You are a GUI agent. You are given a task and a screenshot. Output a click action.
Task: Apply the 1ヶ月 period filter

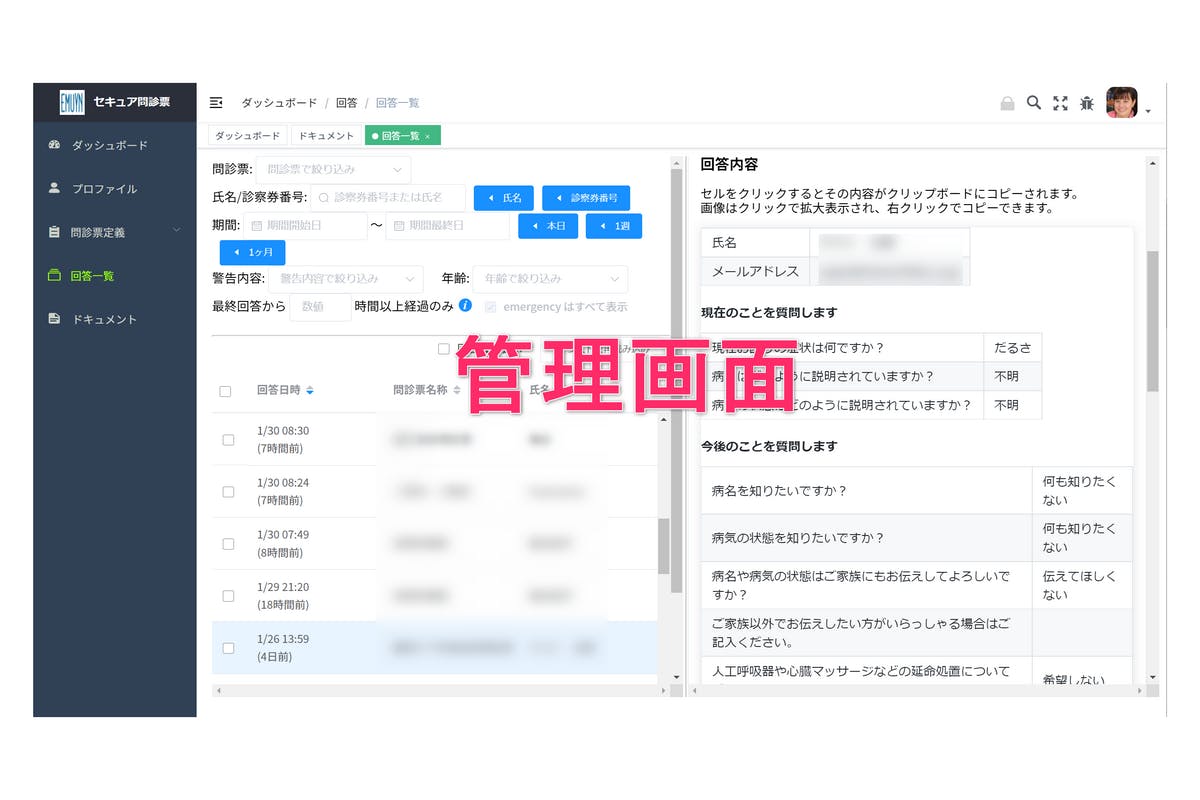[x=251, y=252]
